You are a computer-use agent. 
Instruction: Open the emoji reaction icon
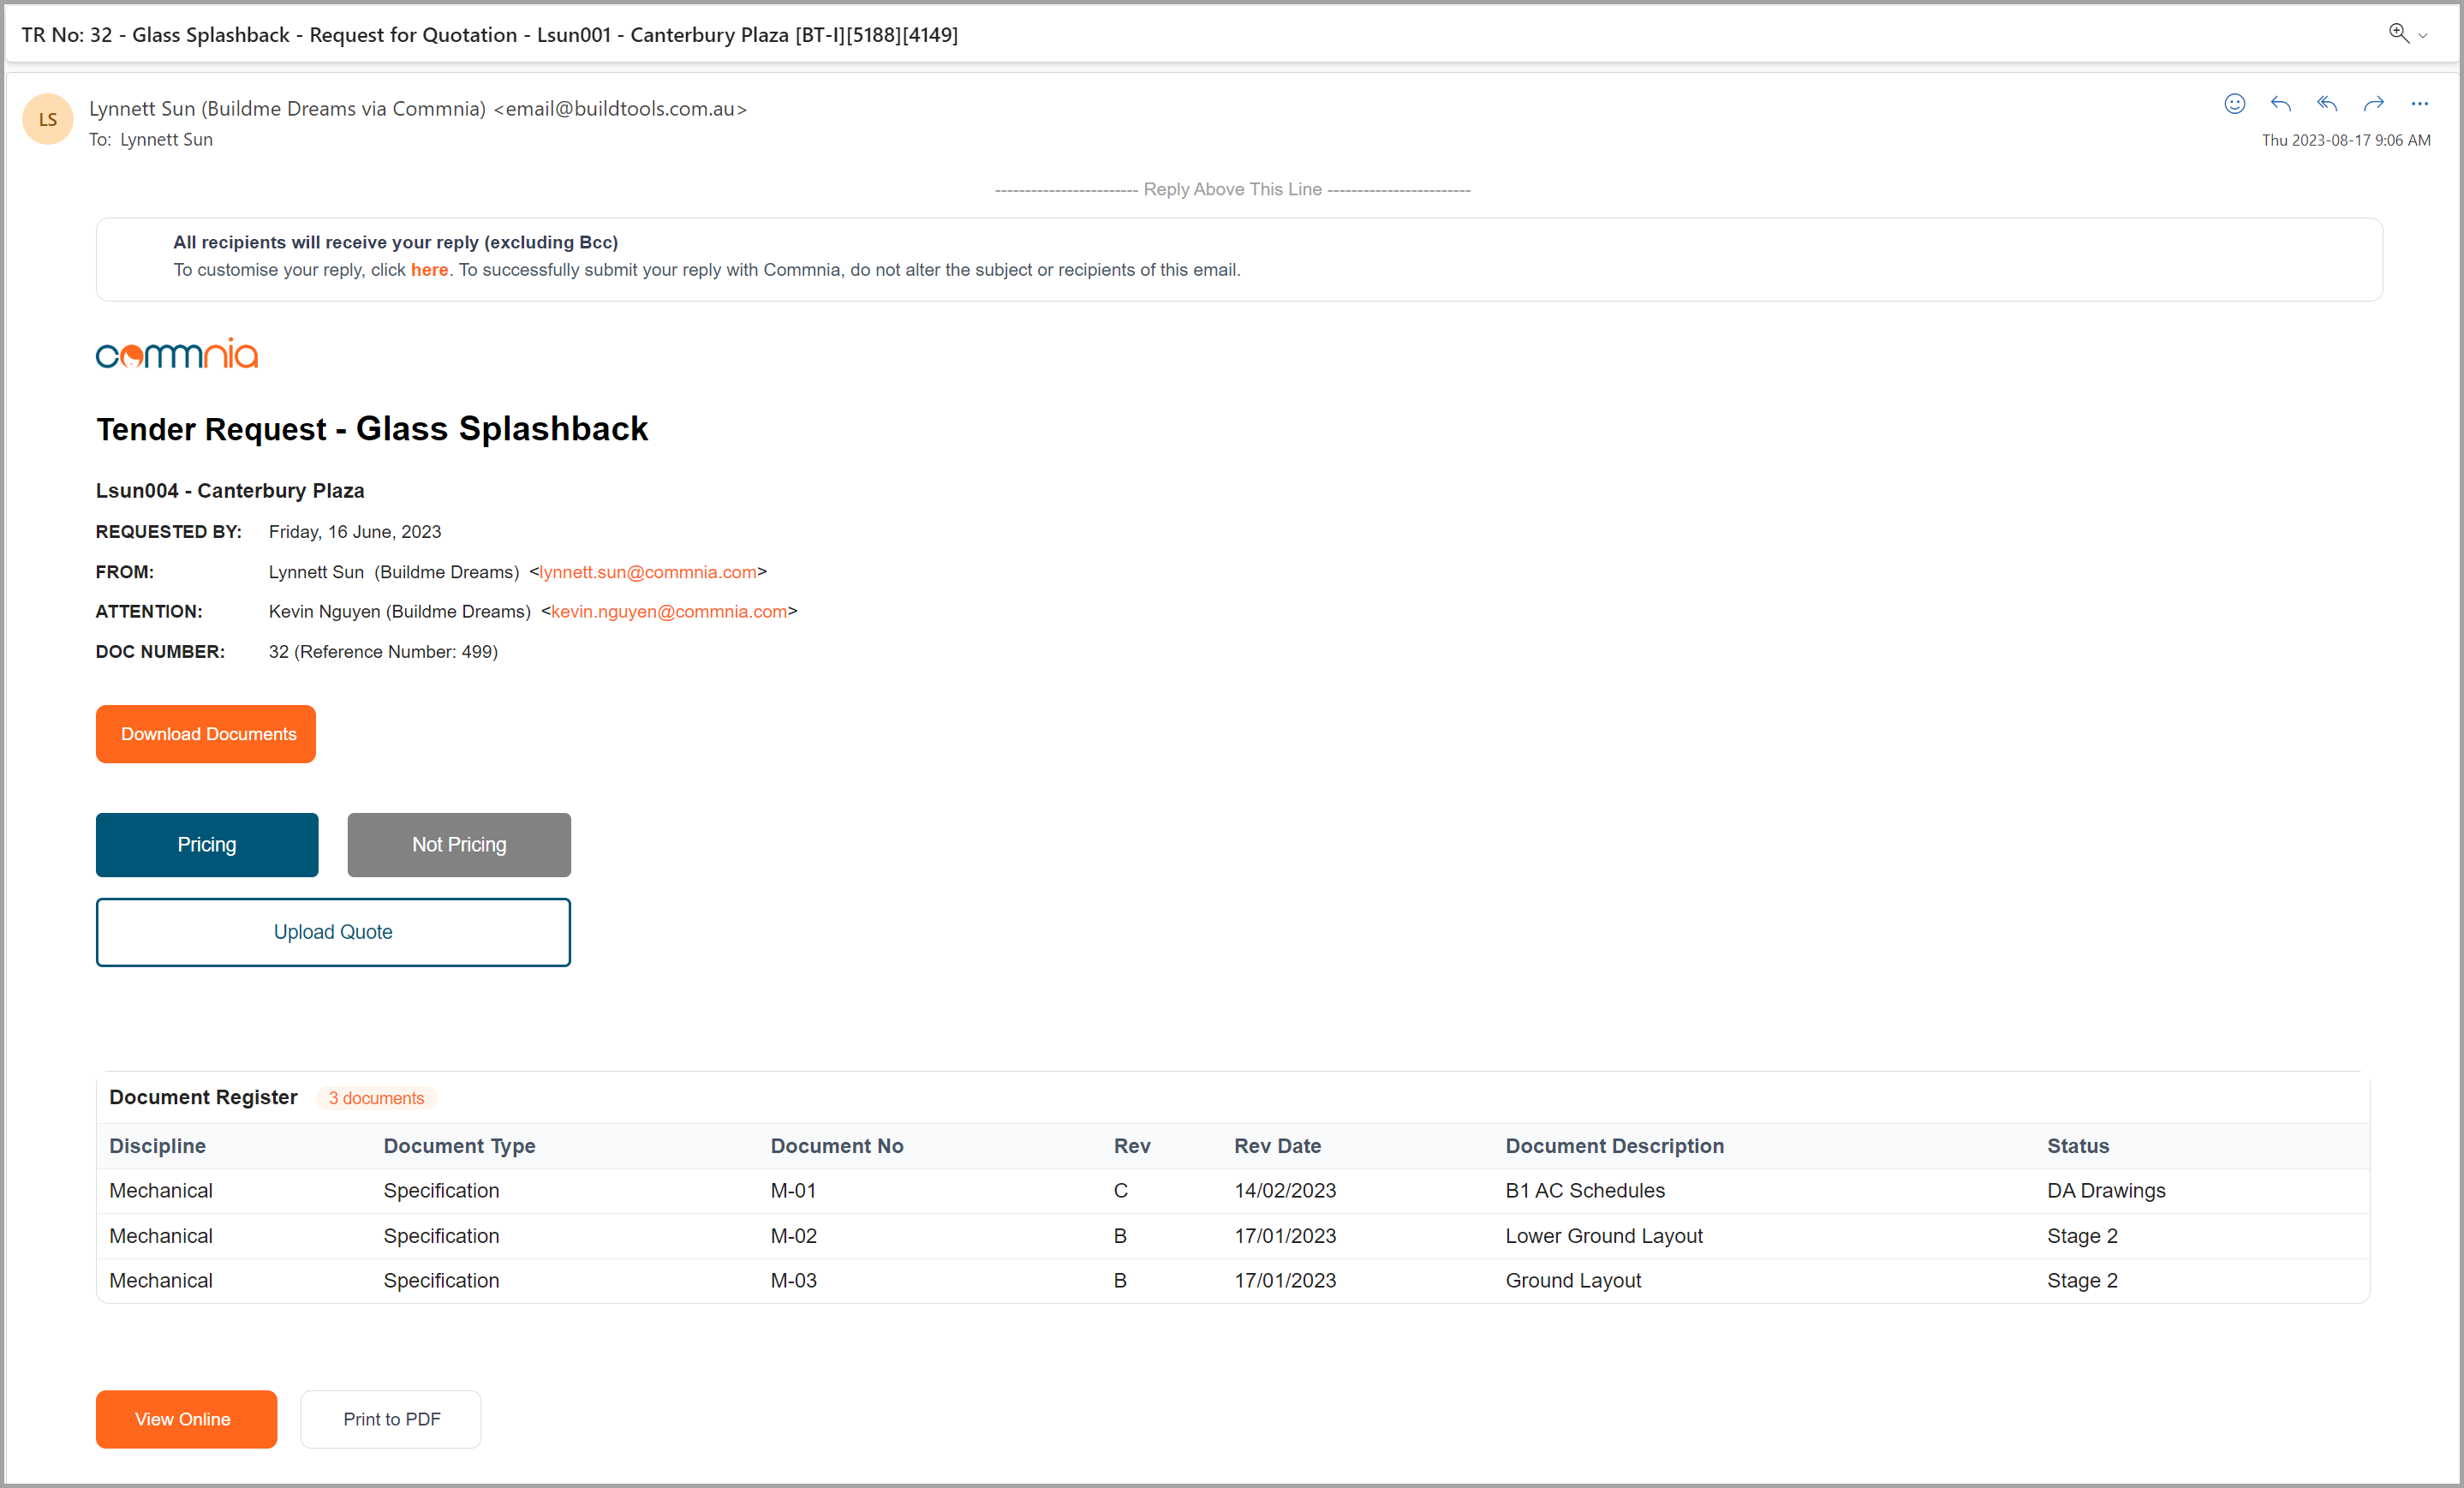pyautogui.click(x=2234, y=104)
